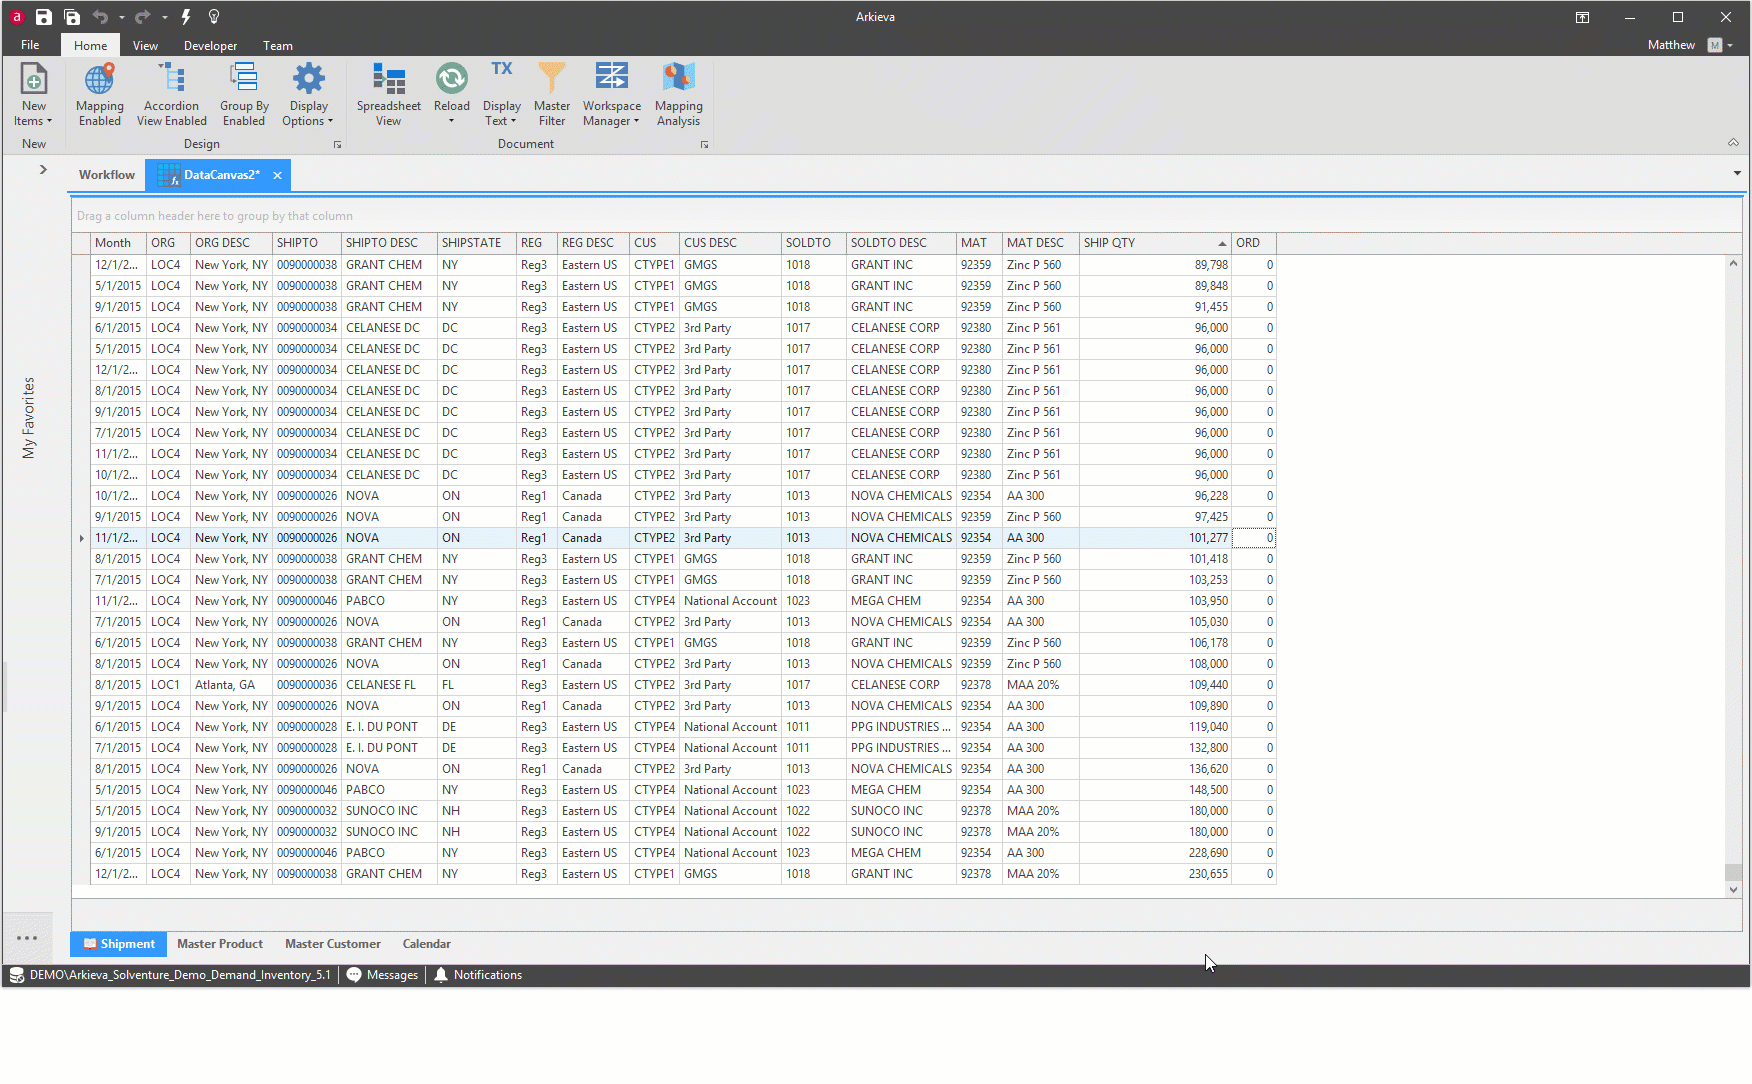Open the document tabs list dropdown
1752x1084 pixels.
coord(1737,174)
